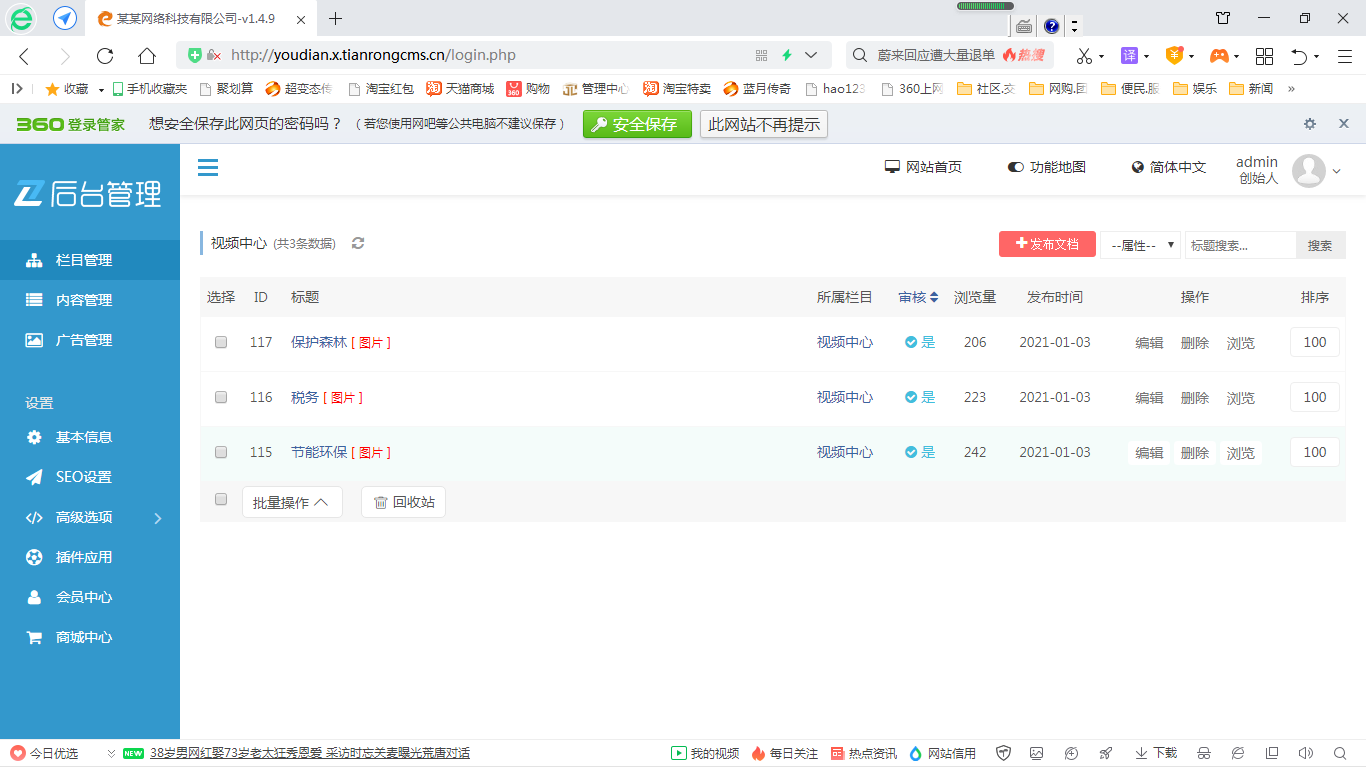Tick the select-all checkbox beside 批量操作
The width and height of the screenshot is (1366, 768).
point(221,499)
